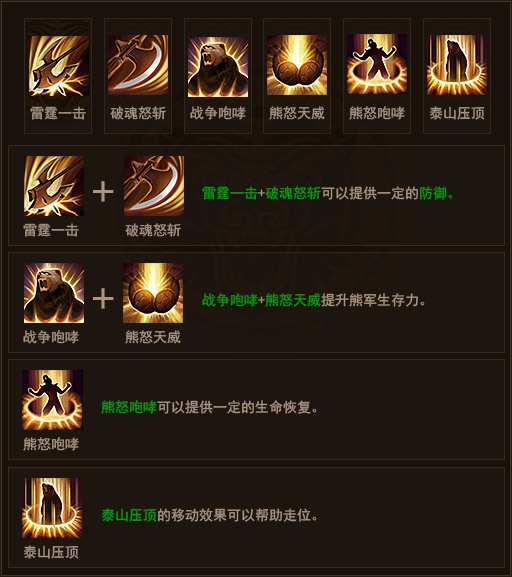This screenshot has width=512, height=577.
Task: Click the green 防御 keyword link
Action: [x=433, y=193]
